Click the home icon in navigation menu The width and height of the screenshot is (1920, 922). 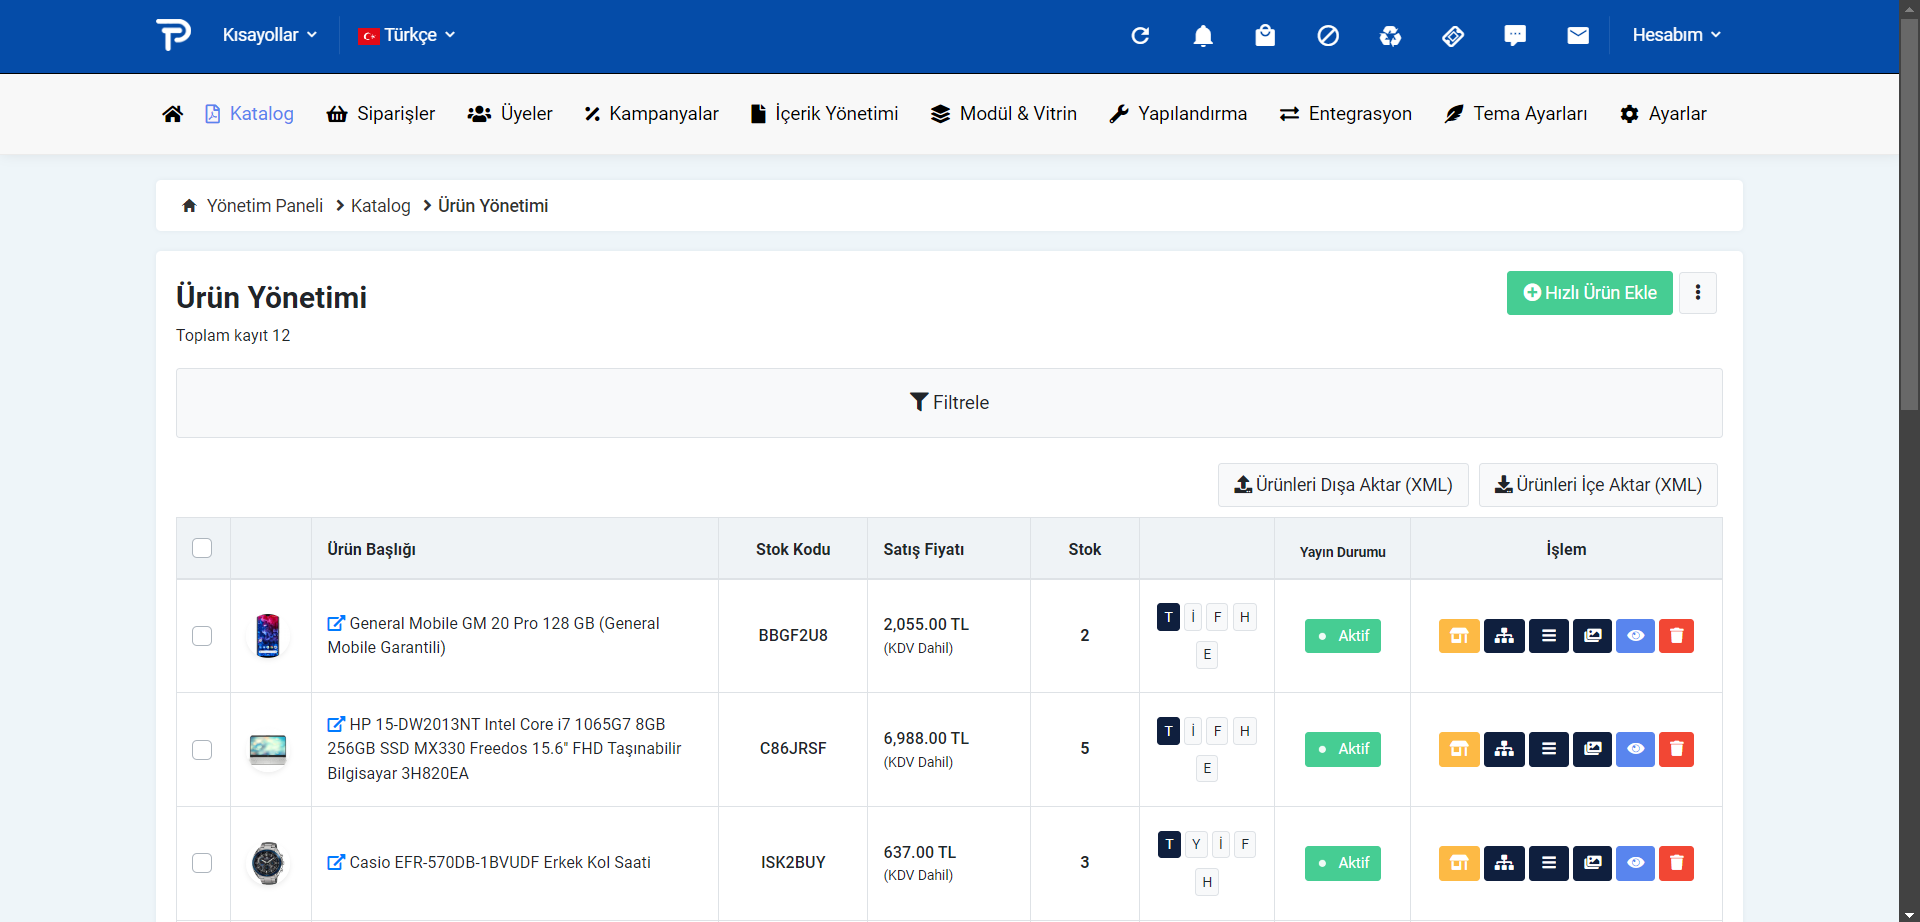coord(173,114)
